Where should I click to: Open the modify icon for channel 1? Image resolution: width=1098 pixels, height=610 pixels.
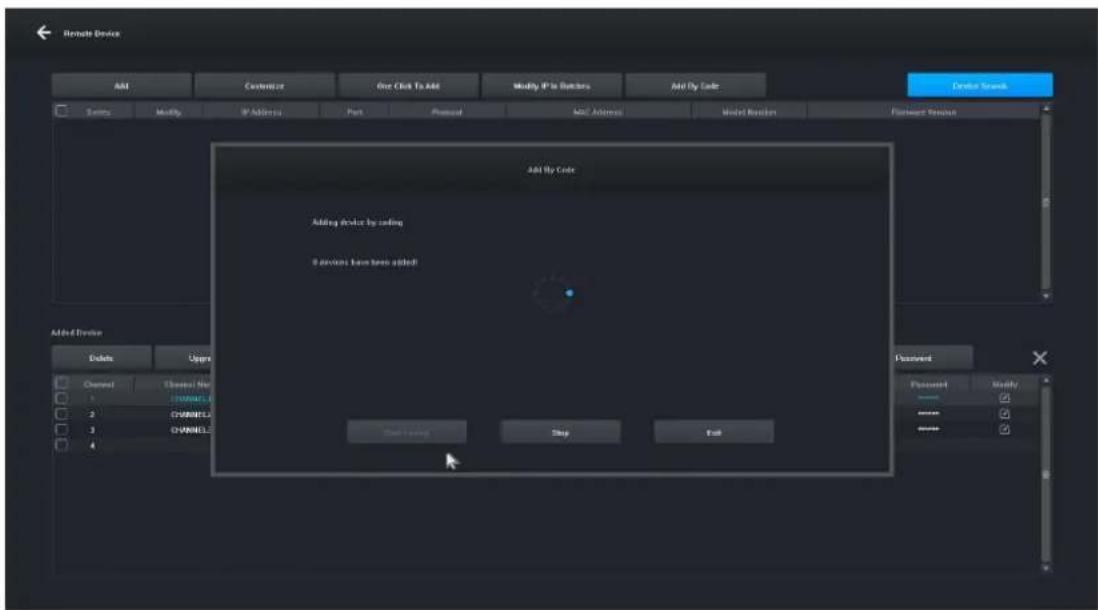pos(1004,398)
